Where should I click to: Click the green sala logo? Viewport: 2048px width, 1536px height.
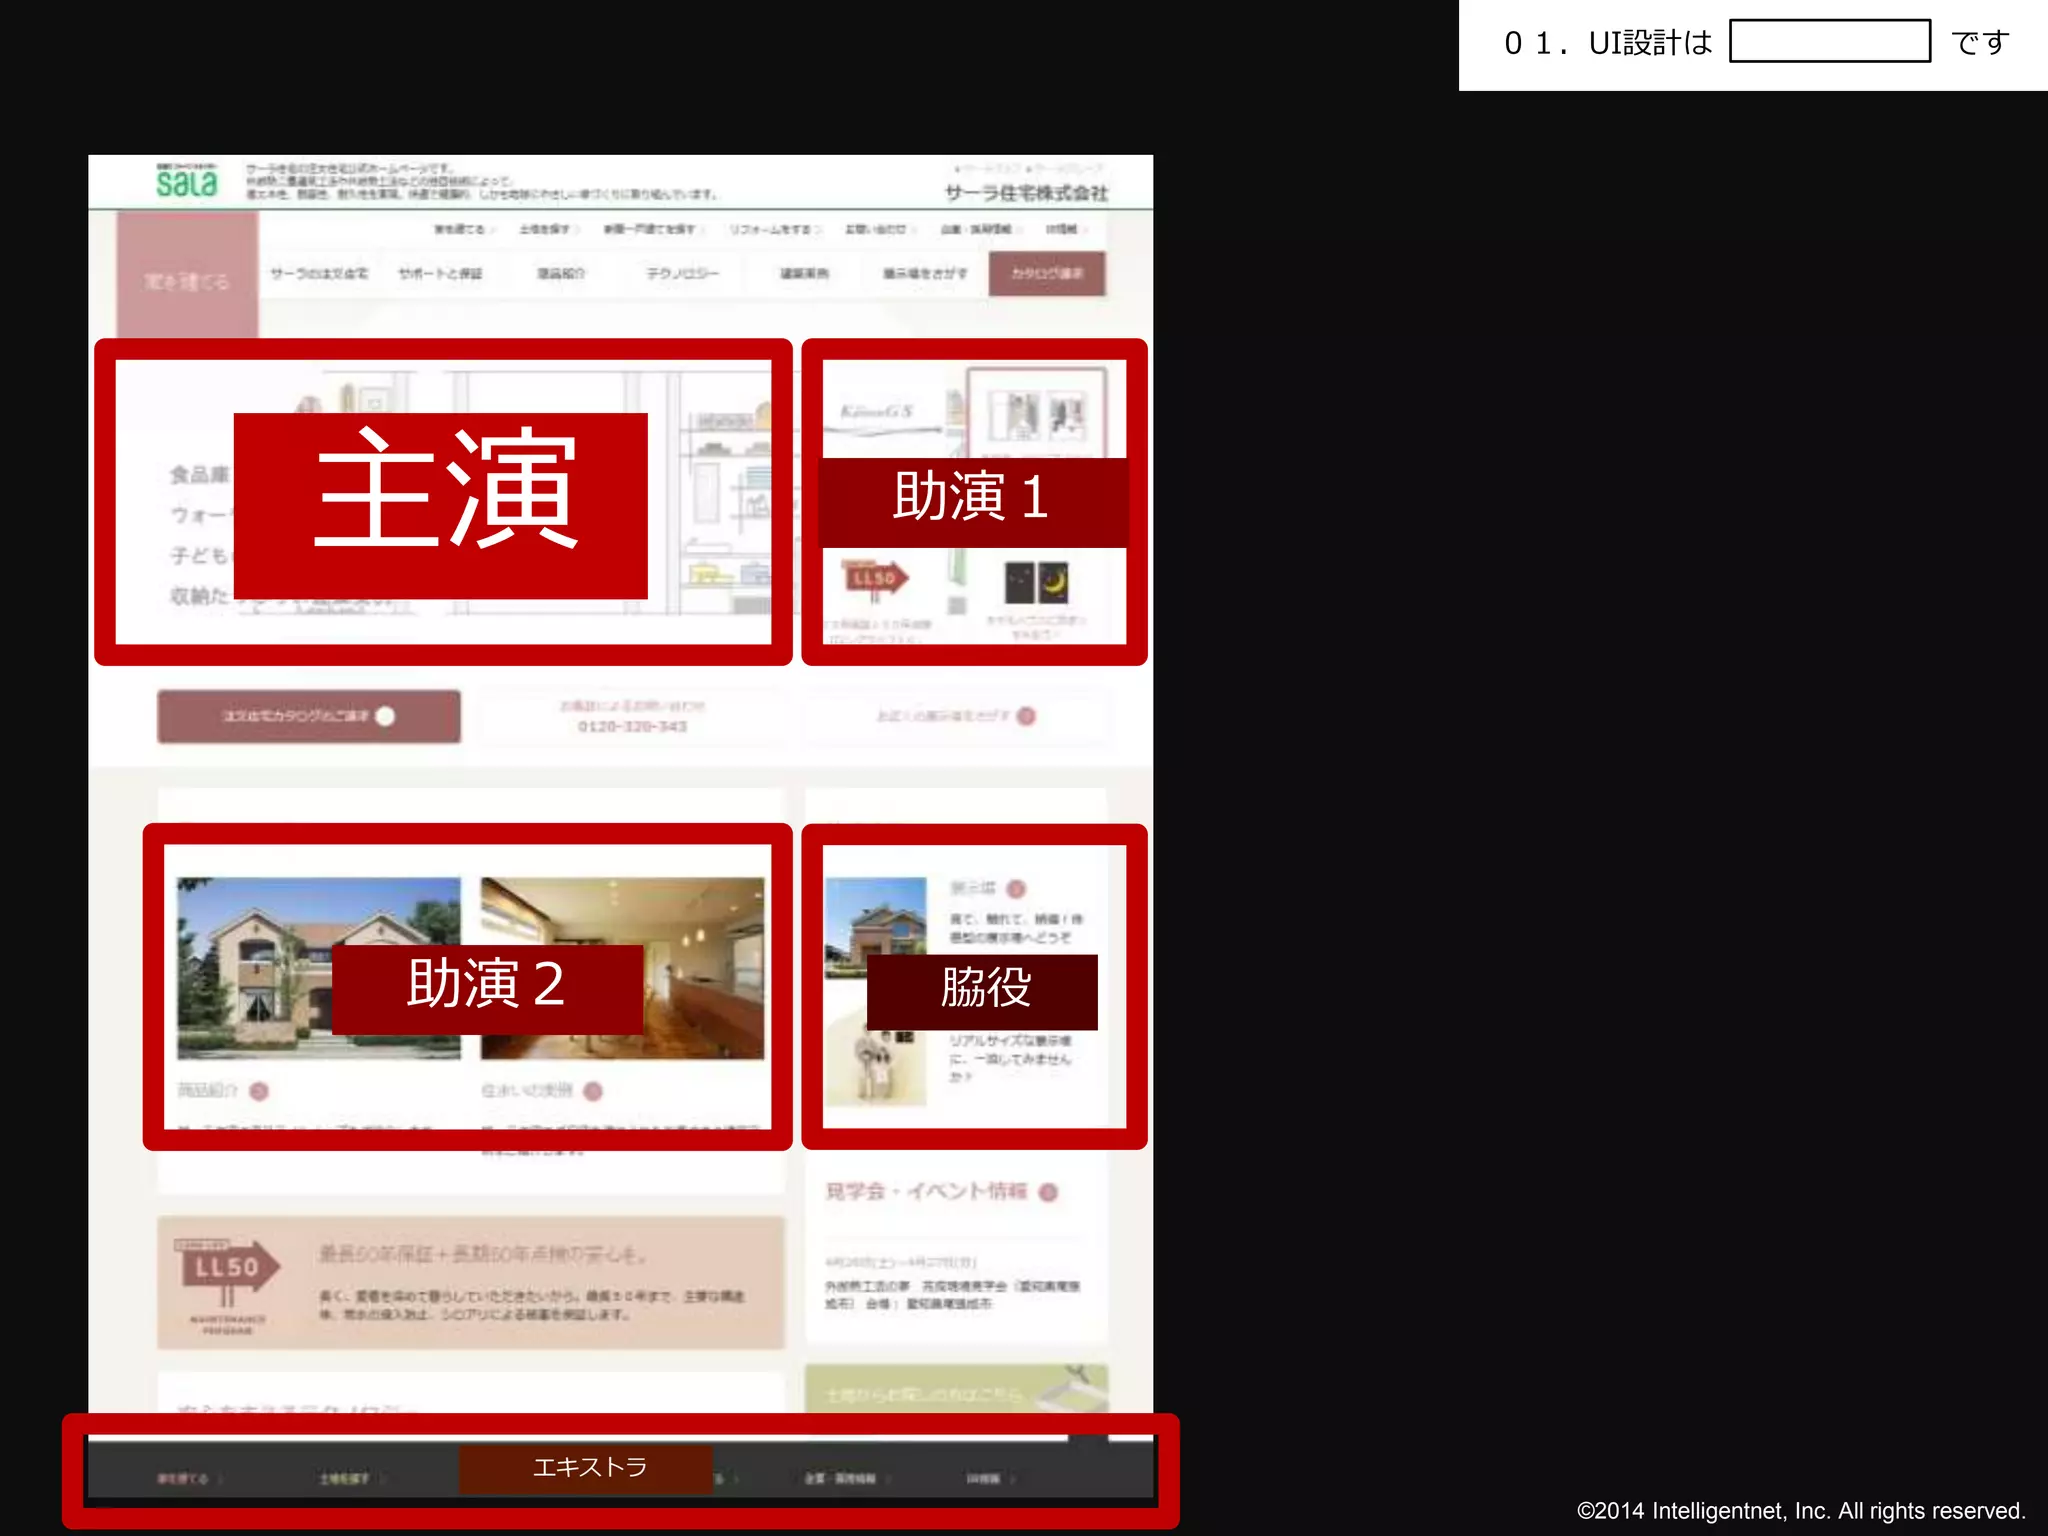[186, 180]
